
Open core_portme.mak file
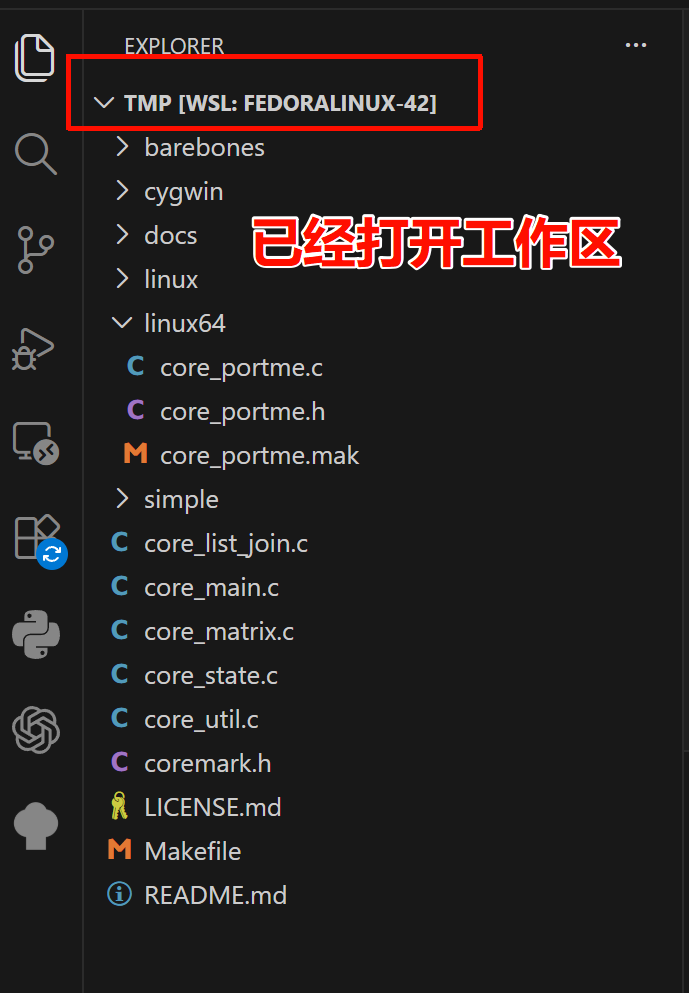[259, 455]
